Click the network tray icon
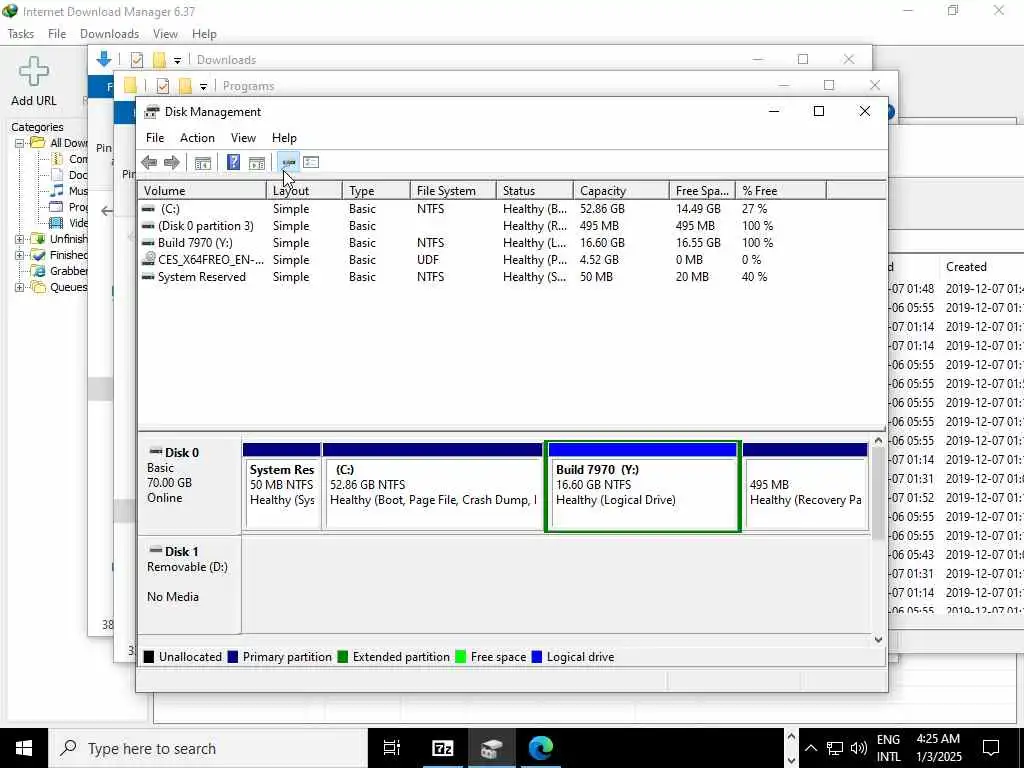1024x768 pixels. [835, 748]
